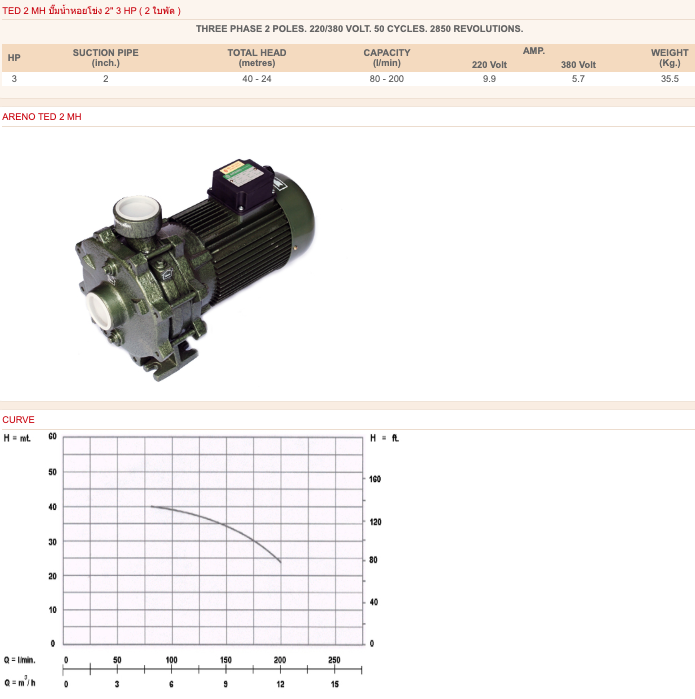Click the ARENO TED 2 MH heading

pos(42,117)
